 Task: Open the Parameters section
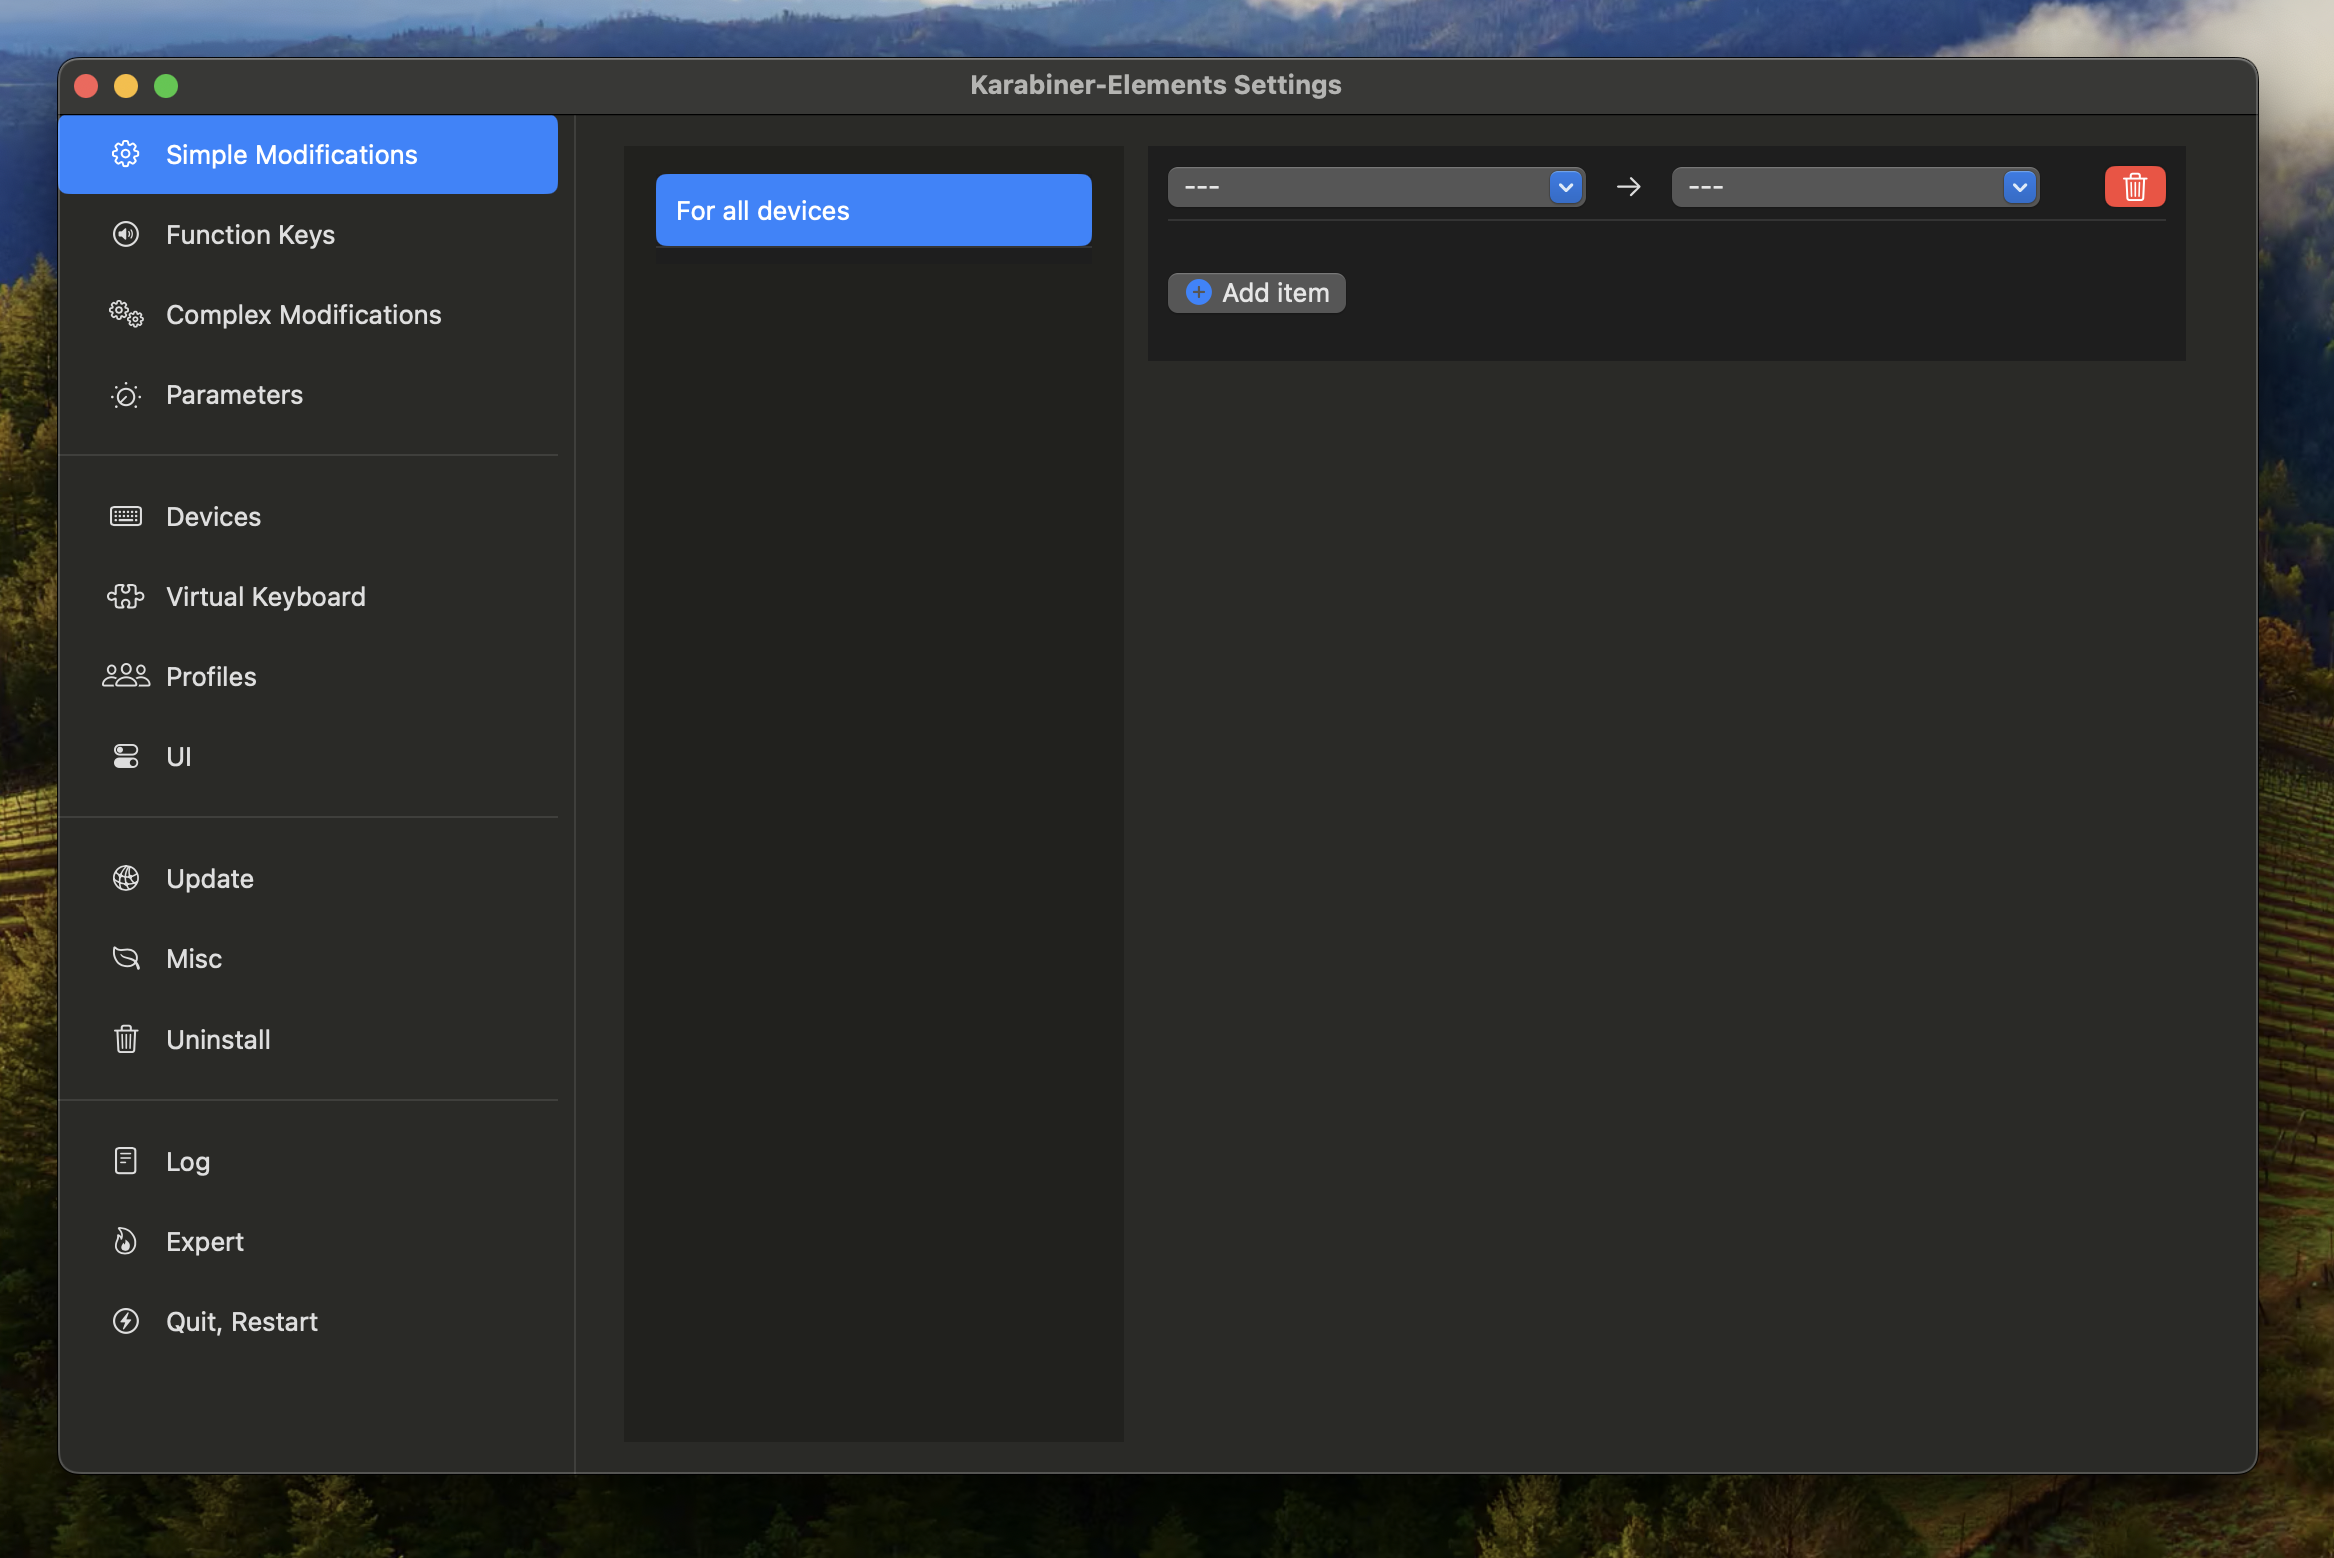pyautogui.click(x=234, y=395)
